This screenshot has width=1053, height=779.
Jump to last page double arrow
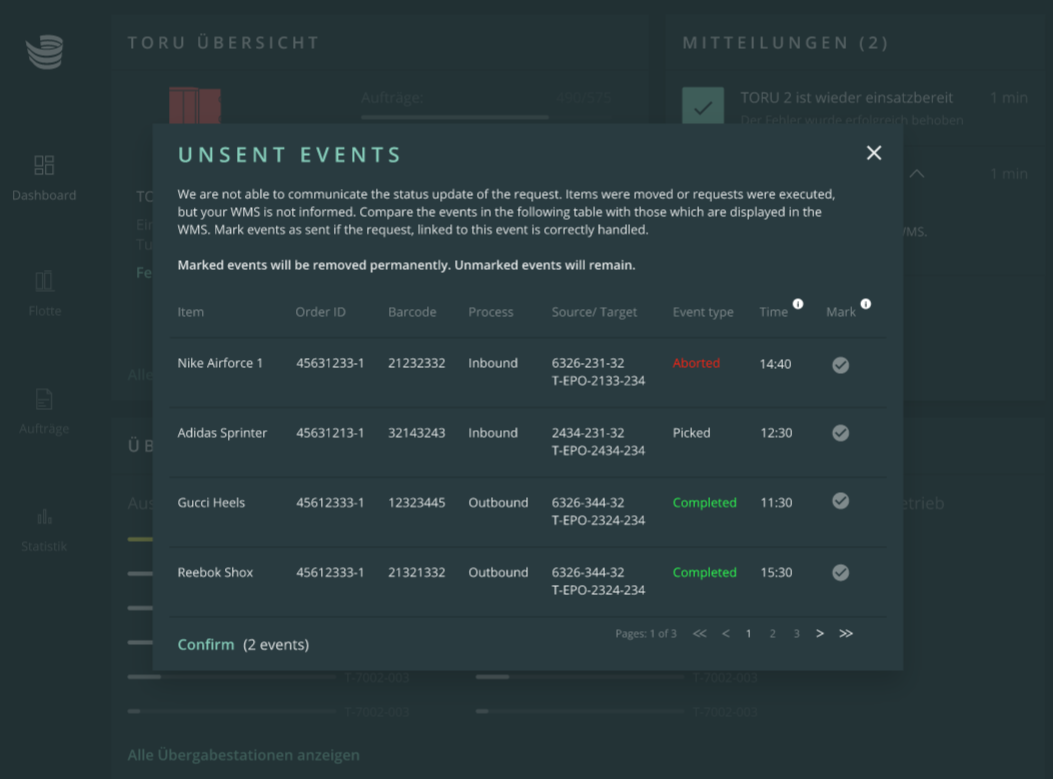click(846, 633)
